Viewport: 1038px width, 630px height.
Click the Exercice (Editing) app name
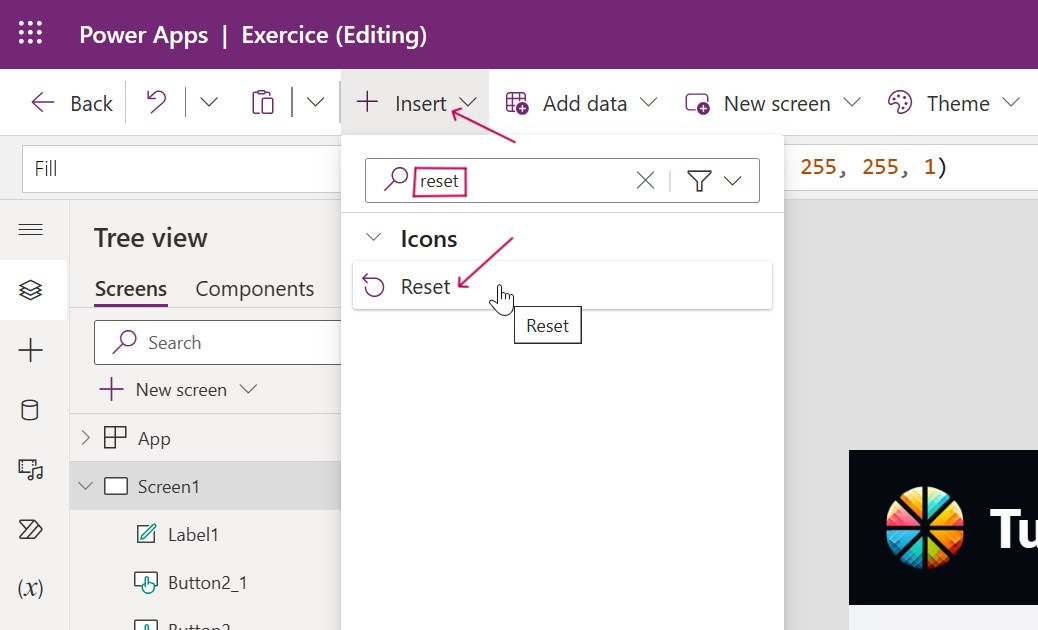(334, 34)
